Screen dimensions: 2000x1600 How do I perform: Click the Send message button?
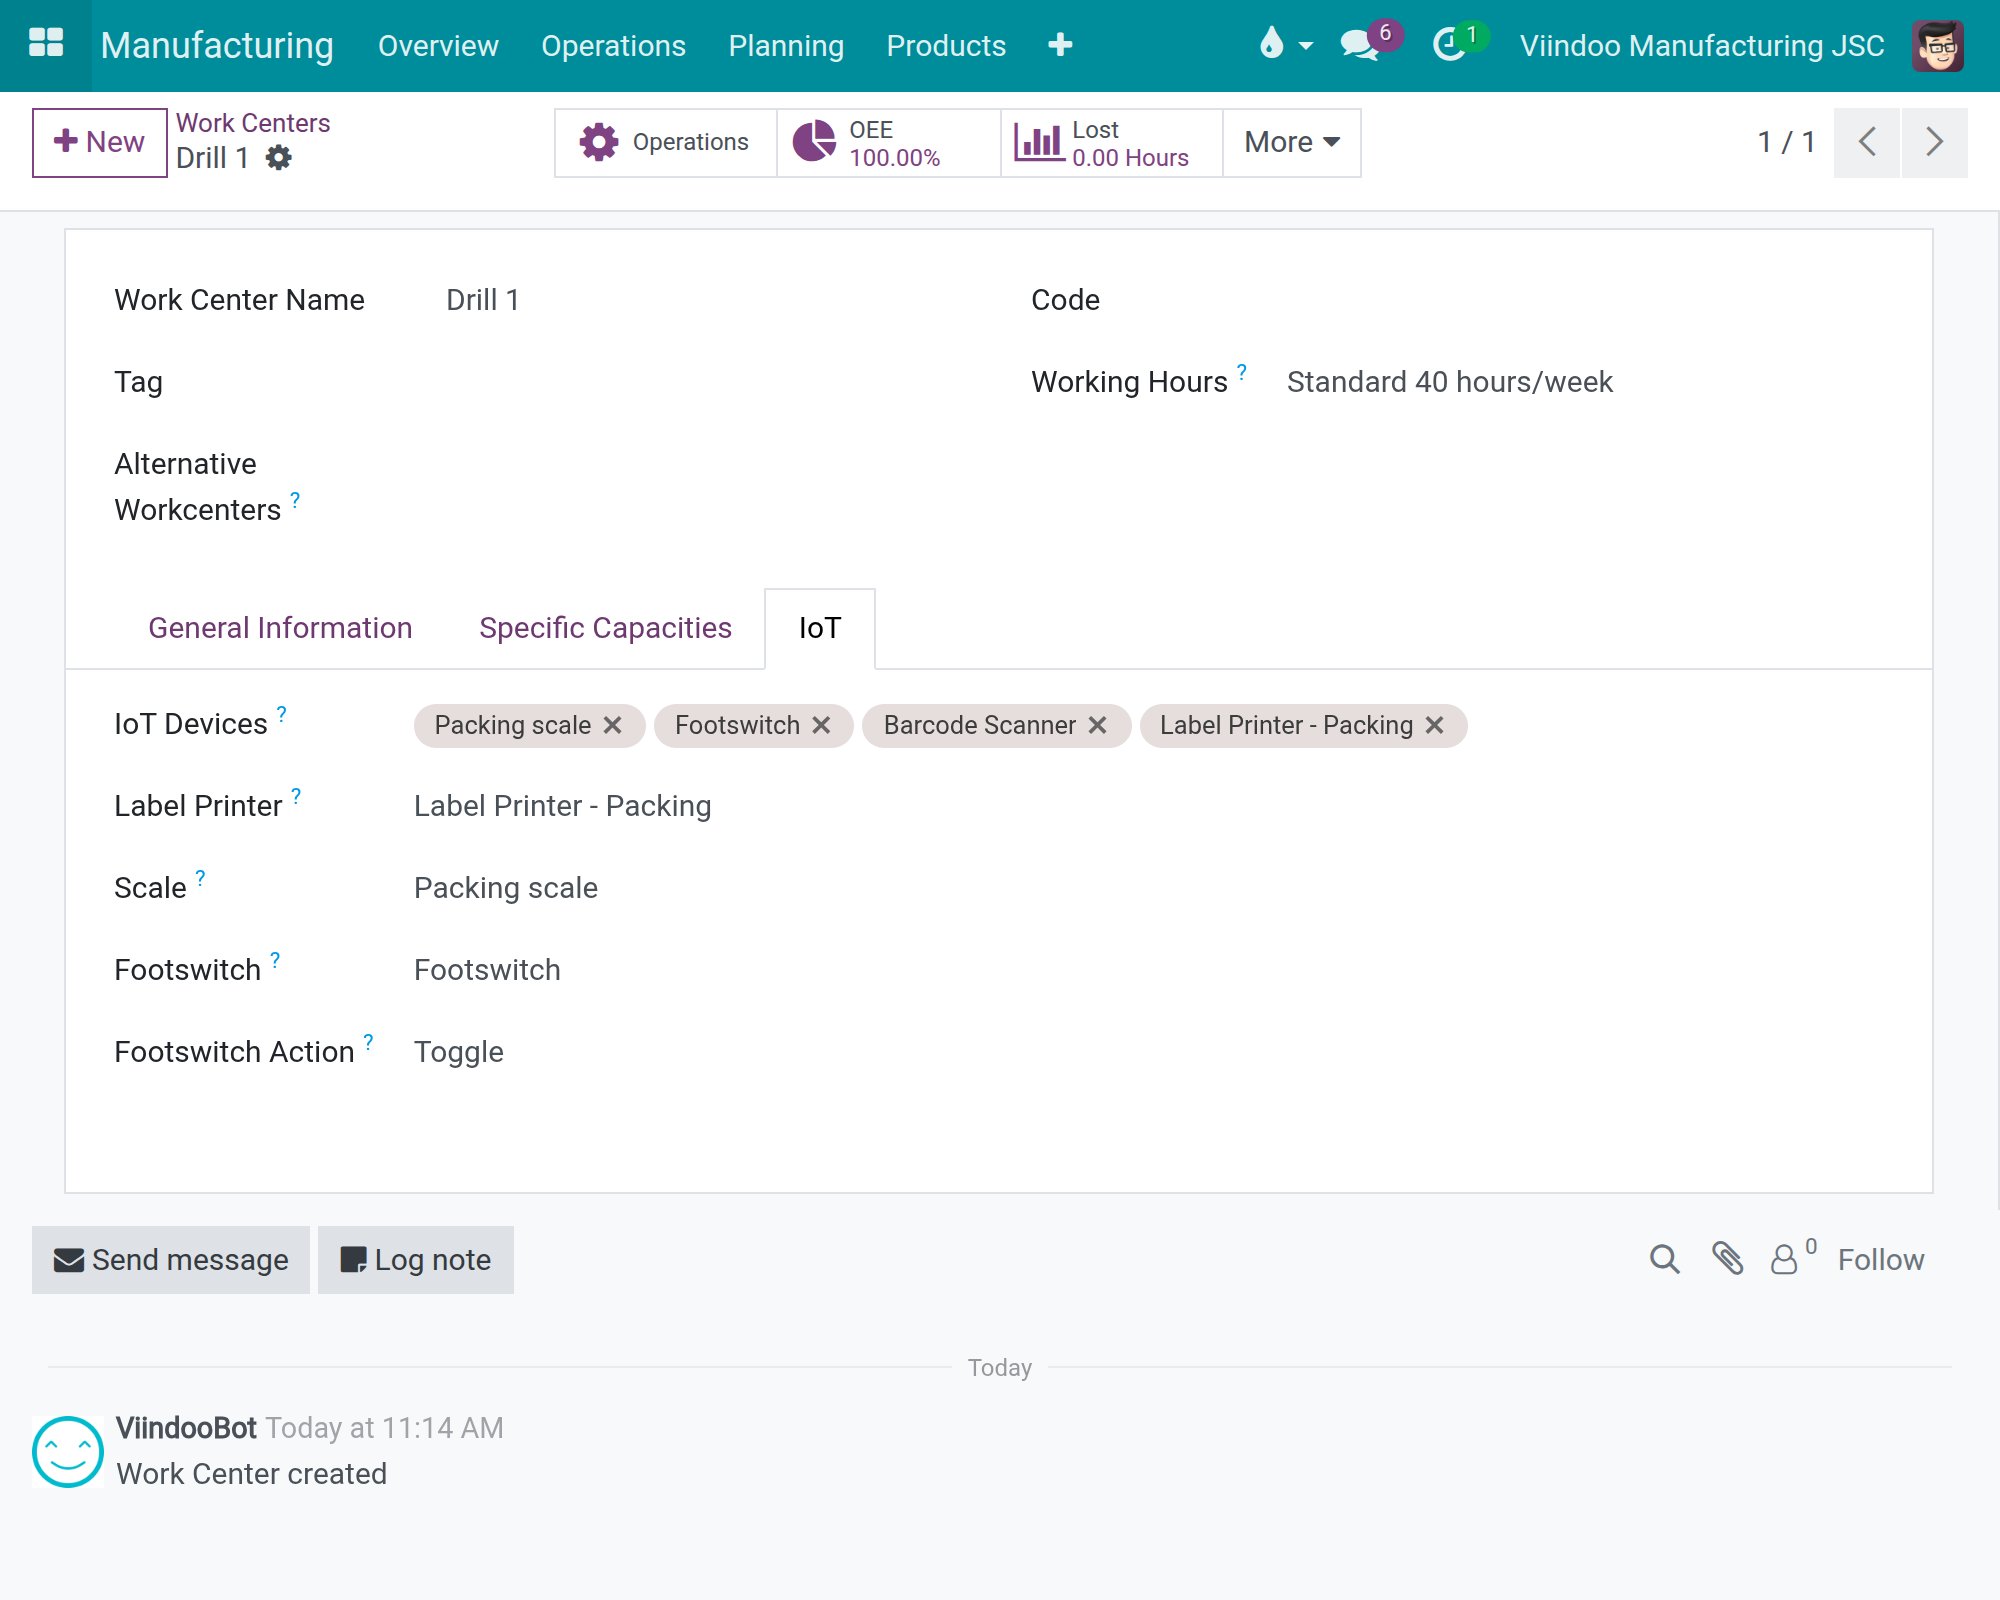(x=171, y=1260)
